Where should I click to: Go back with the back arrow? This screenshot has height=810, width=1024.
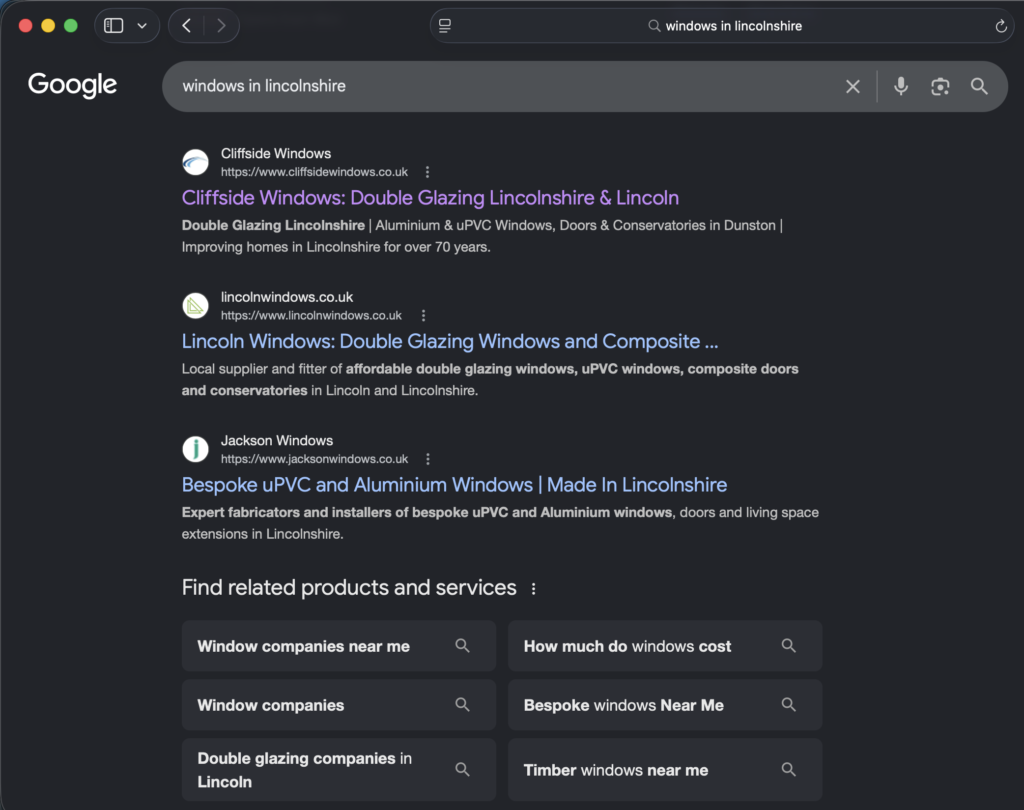coord(187,25)
